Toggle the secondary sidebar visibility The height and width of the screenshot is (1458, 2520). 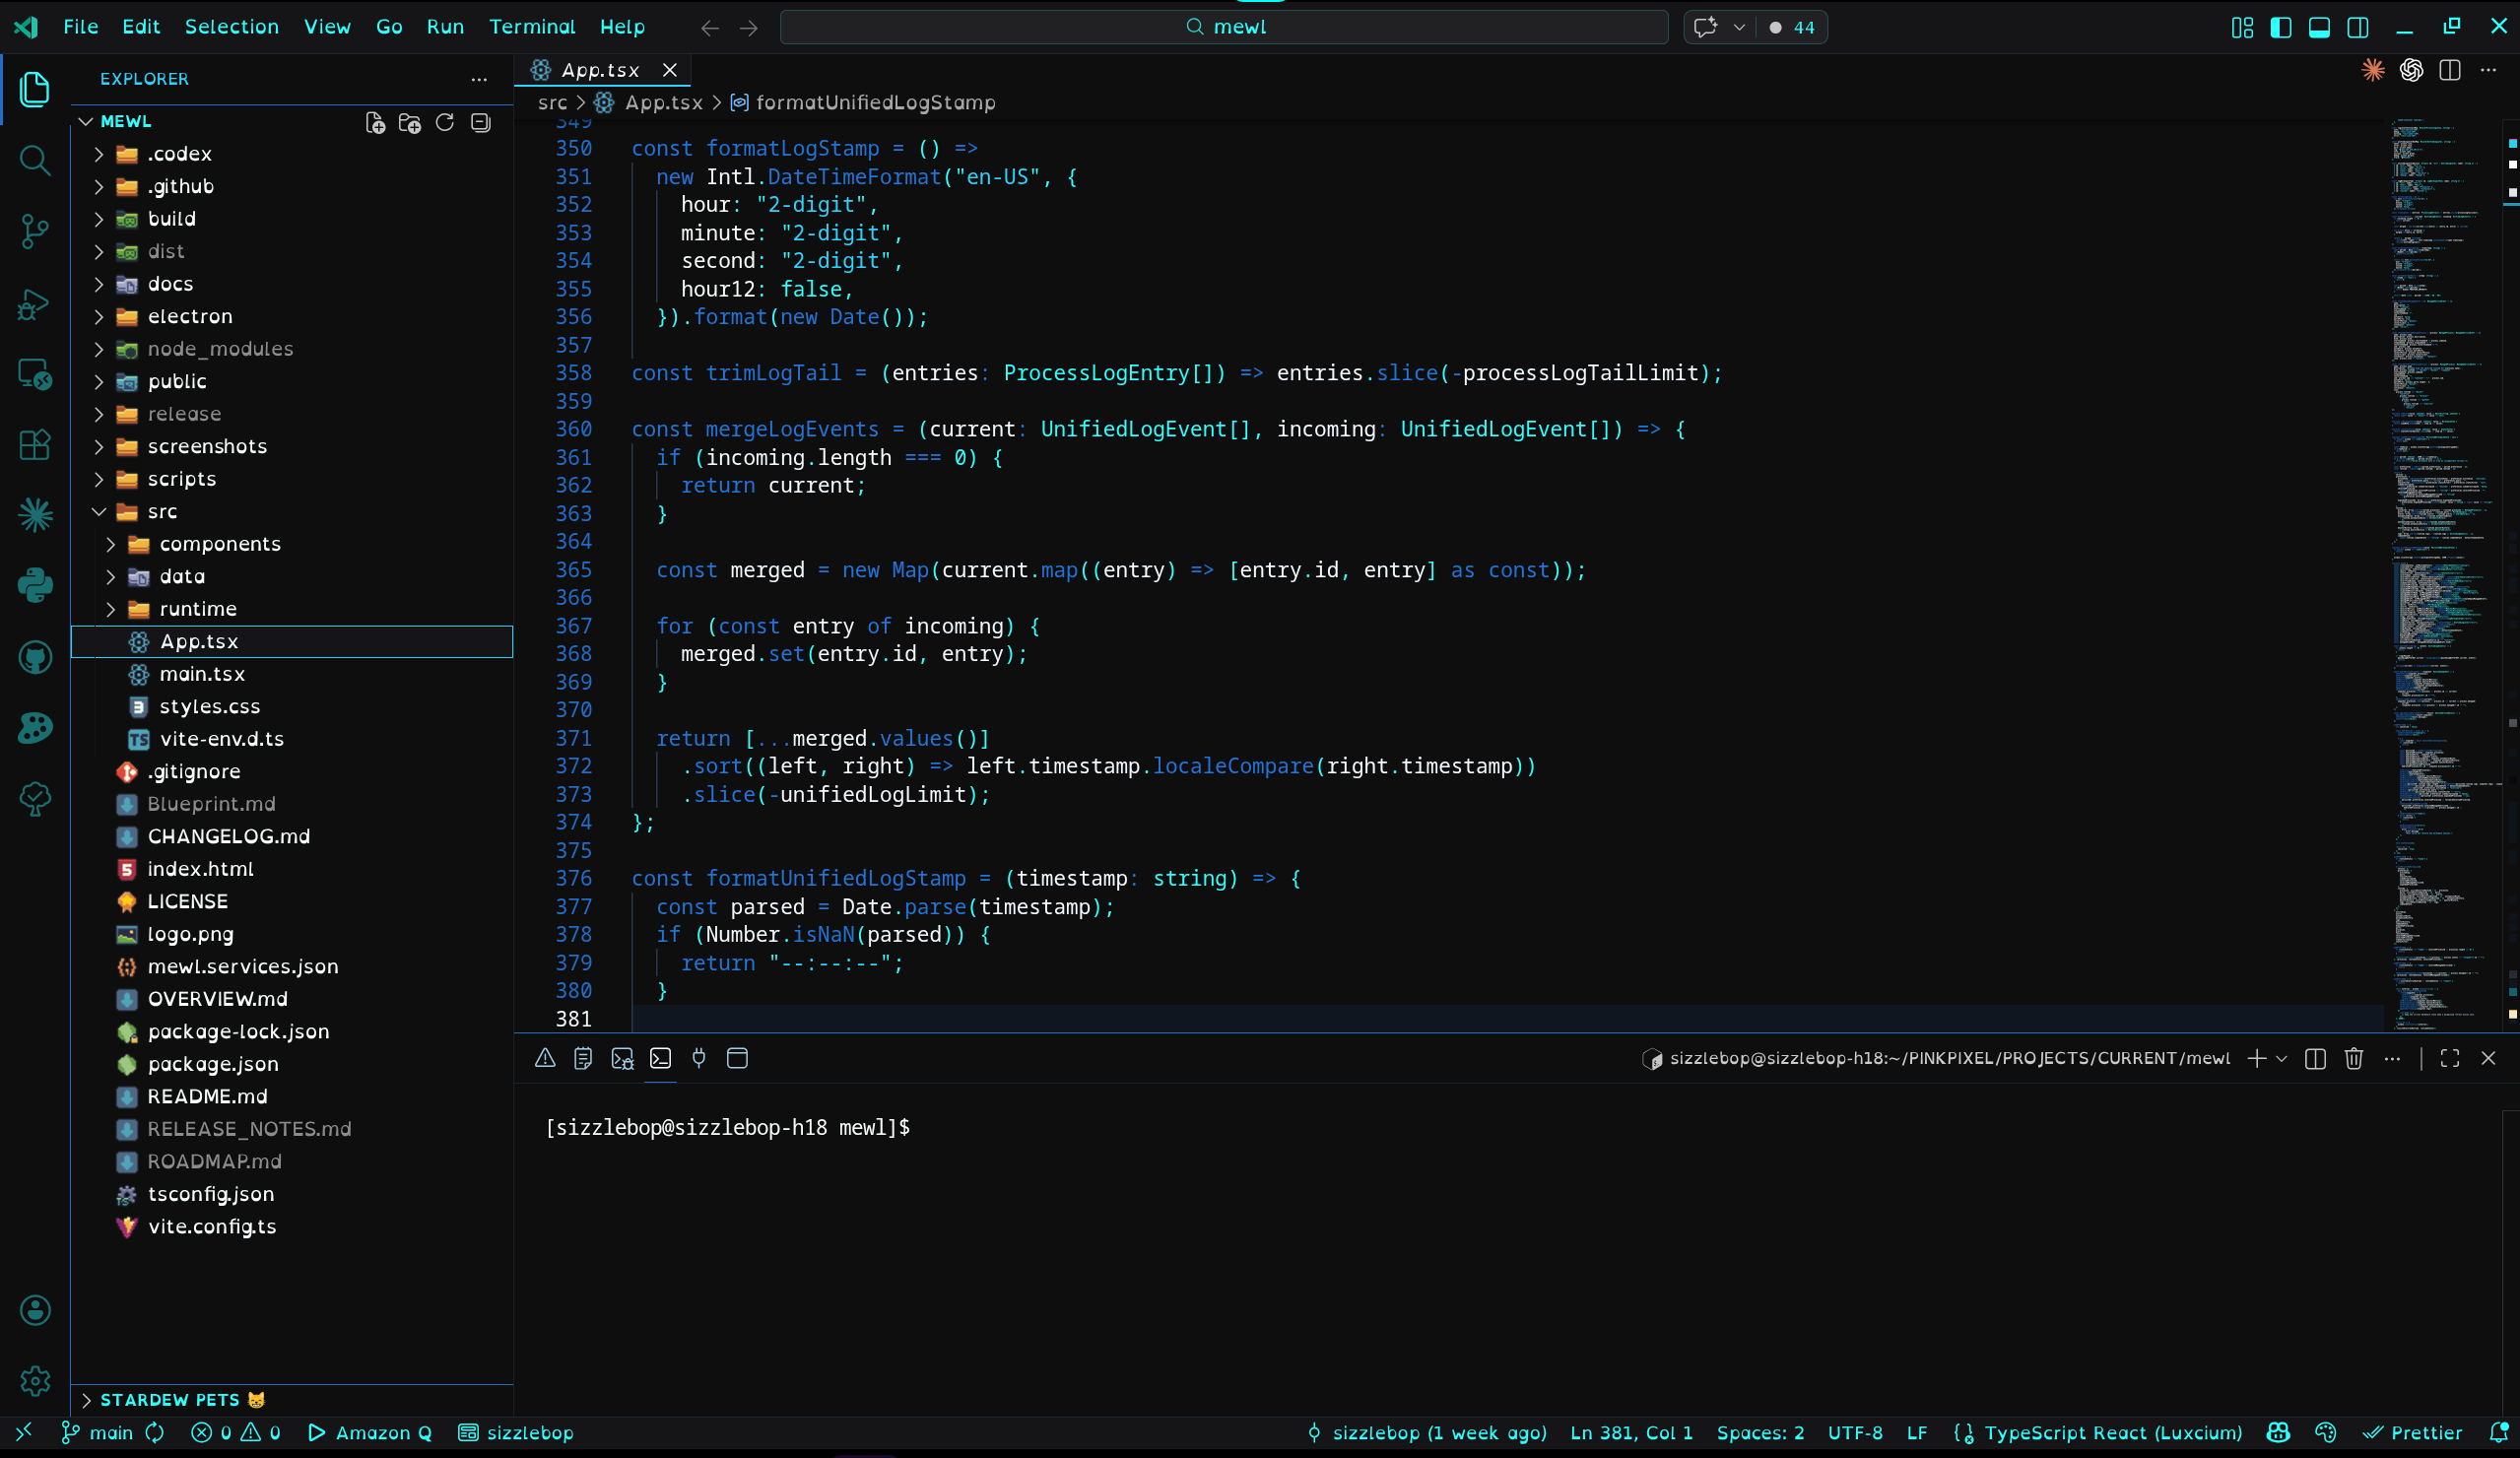click(2357, 27)
